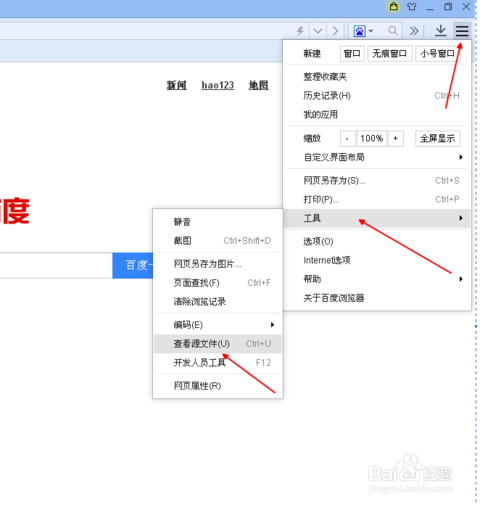This screenshot has width=480, height=505.
Task: Choose 页面查找(F) in submenu
Action: (218, 283)
